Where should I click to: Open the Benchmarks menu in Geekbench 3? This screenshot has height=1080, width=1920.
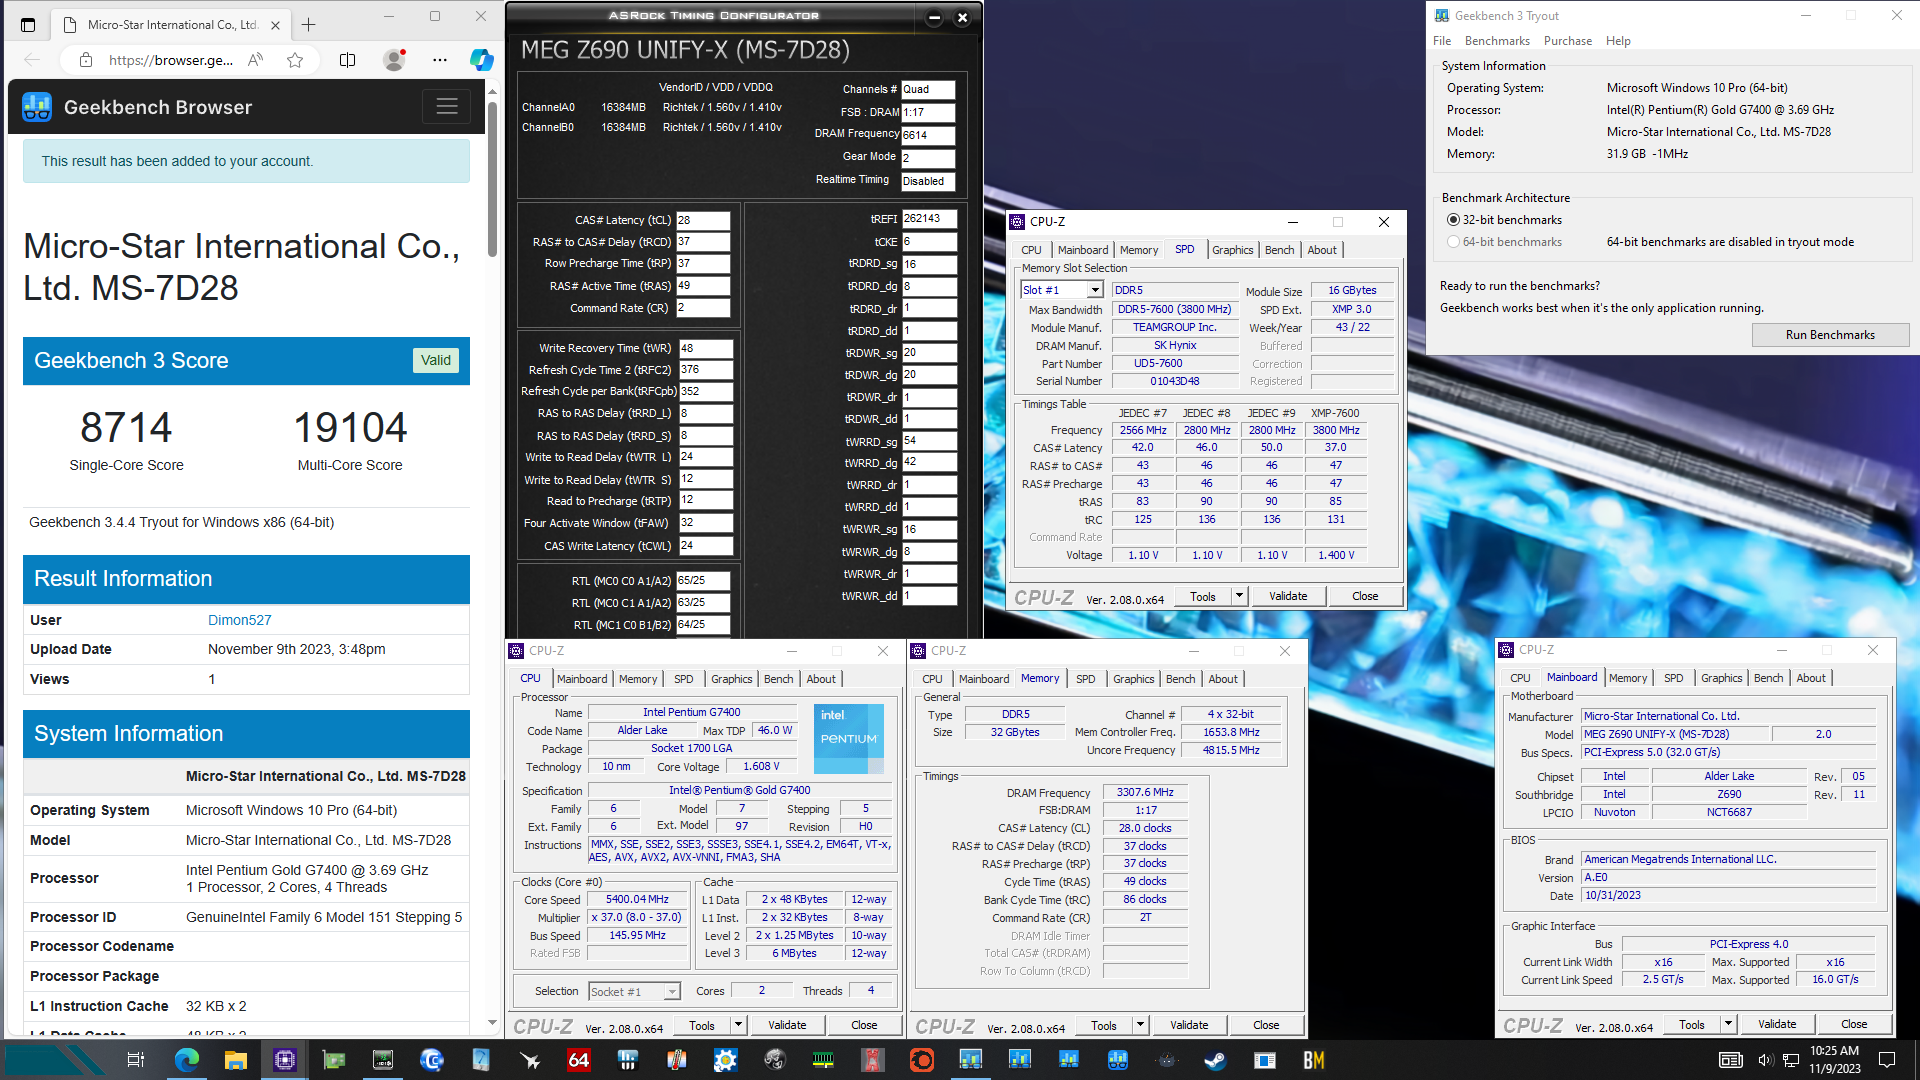tap(1497, 41)
